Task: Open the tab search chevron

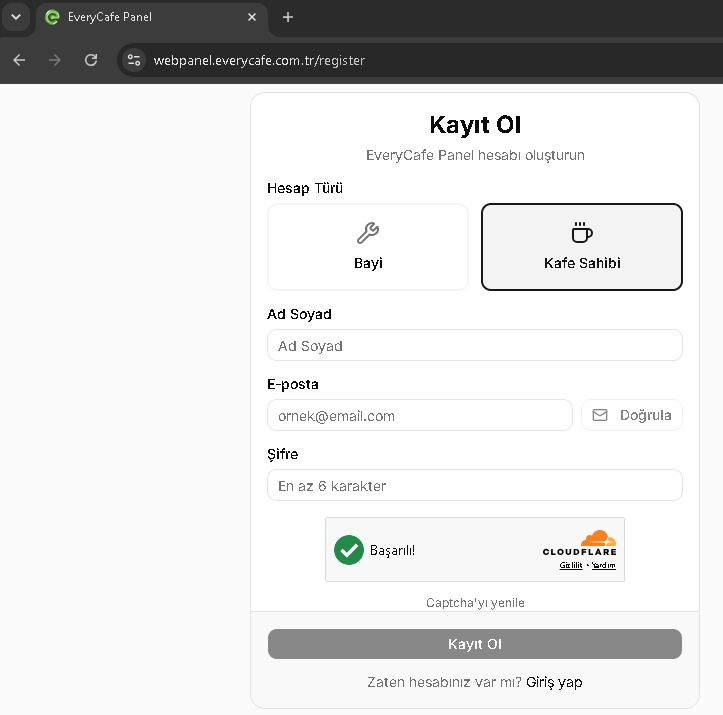Action: [16, 17]
